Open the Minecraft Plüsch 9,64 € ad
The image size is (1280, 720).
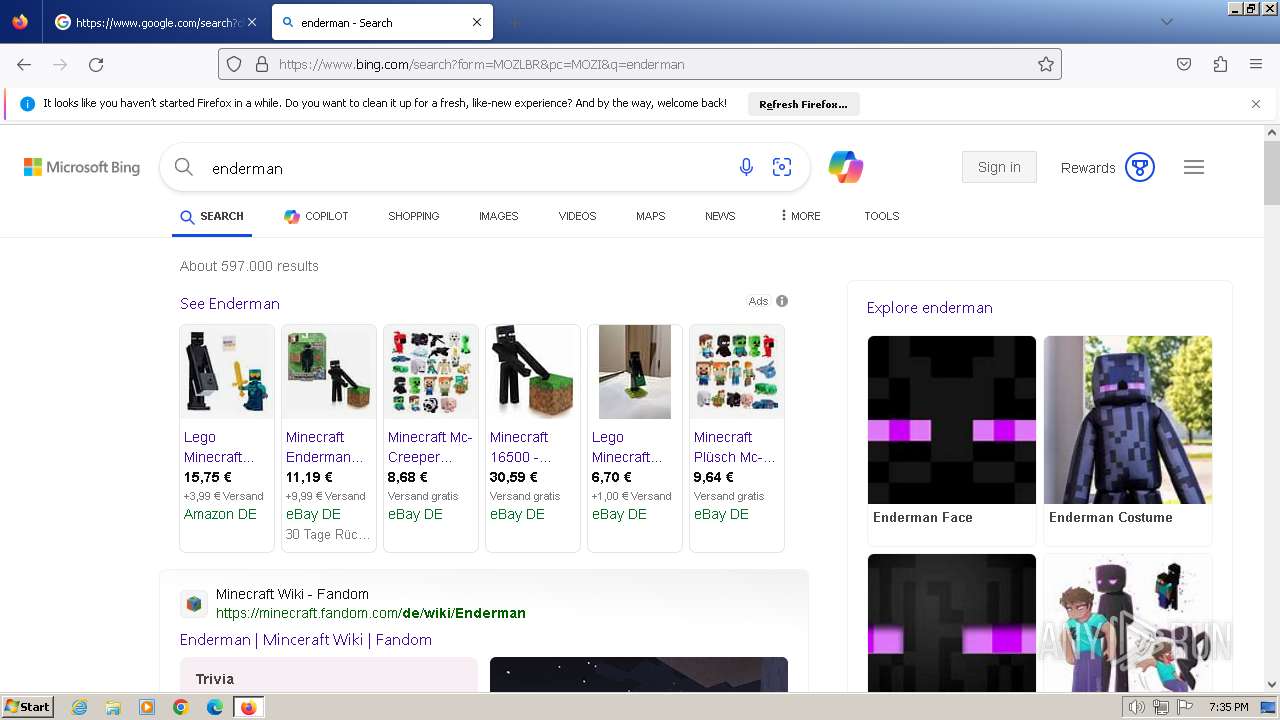[x=737, y=438]
